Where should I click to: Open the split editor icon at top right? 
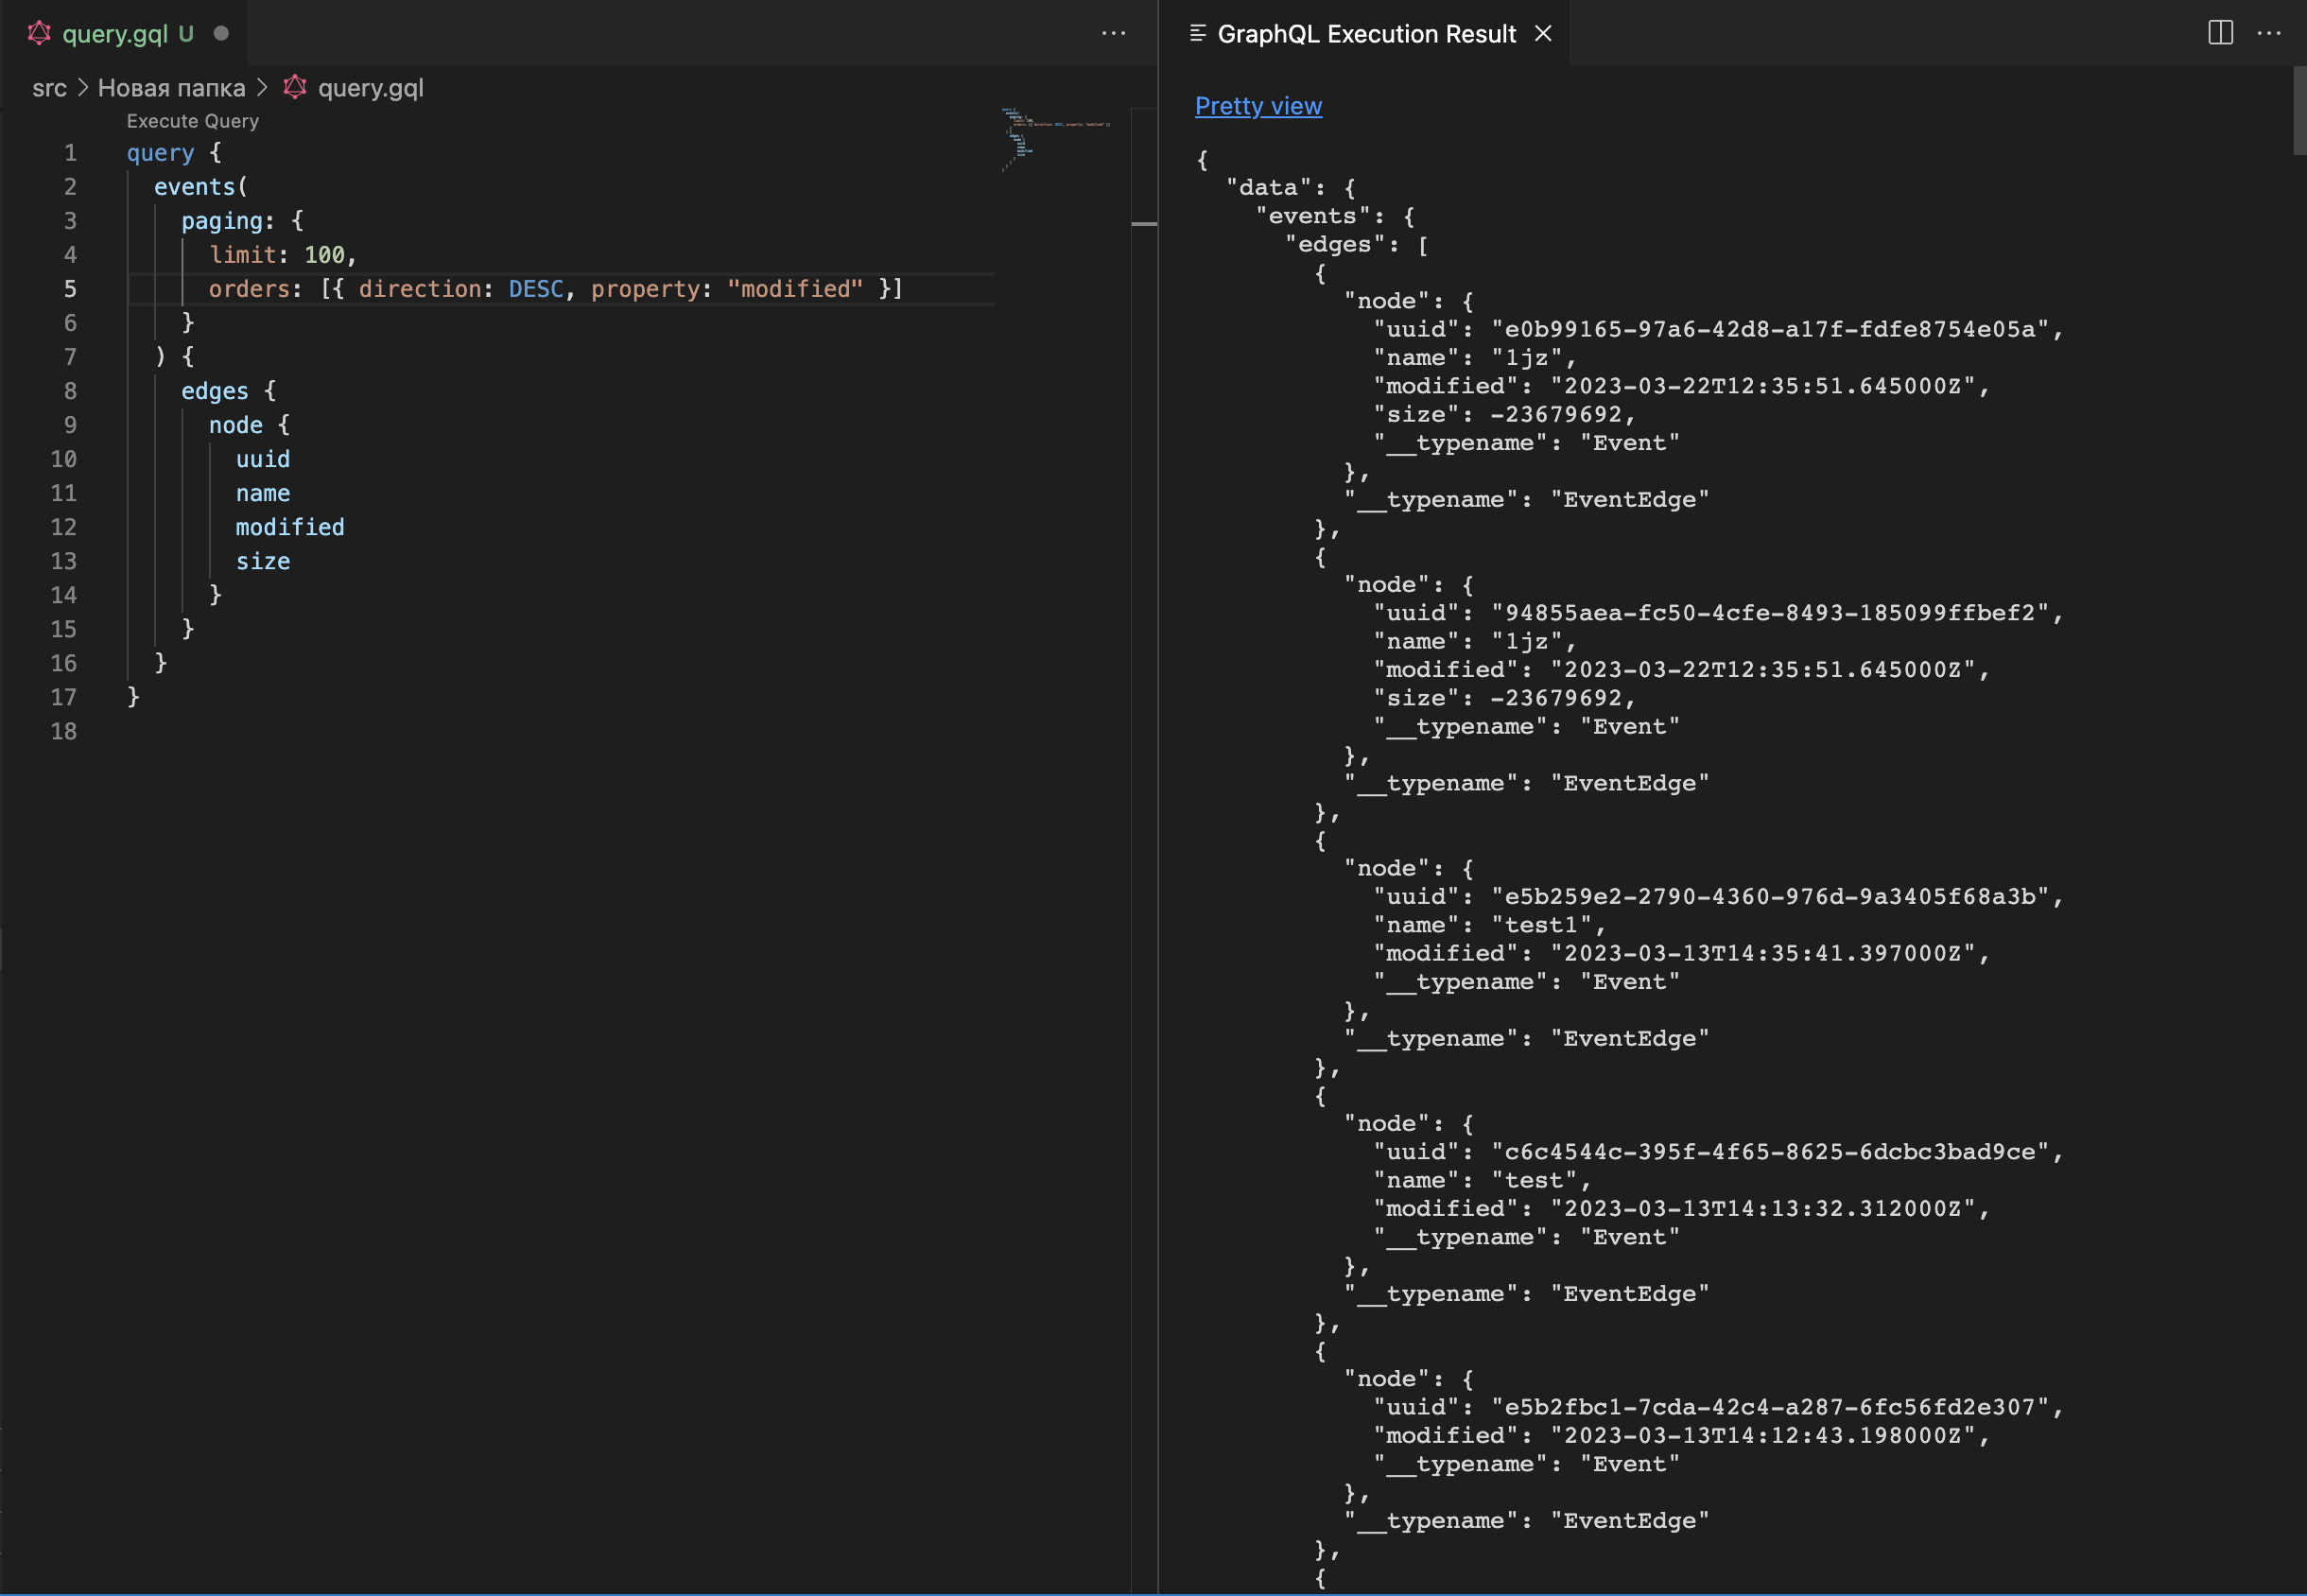click(2220, 33)
